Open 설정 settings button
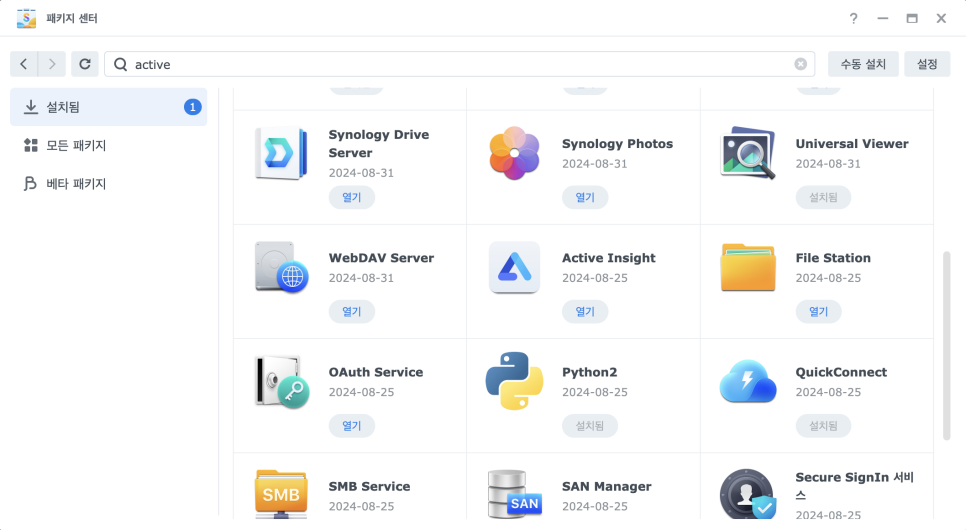 [x=927, y=64]
